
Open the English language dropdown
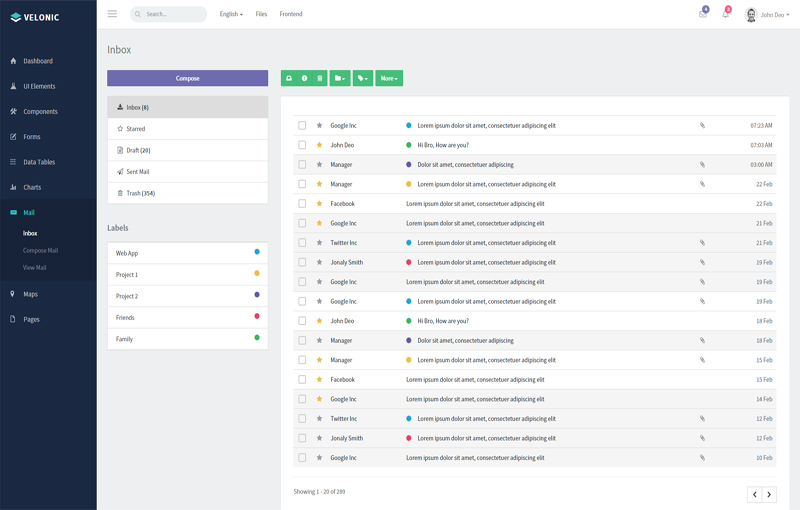click(231, 14)
